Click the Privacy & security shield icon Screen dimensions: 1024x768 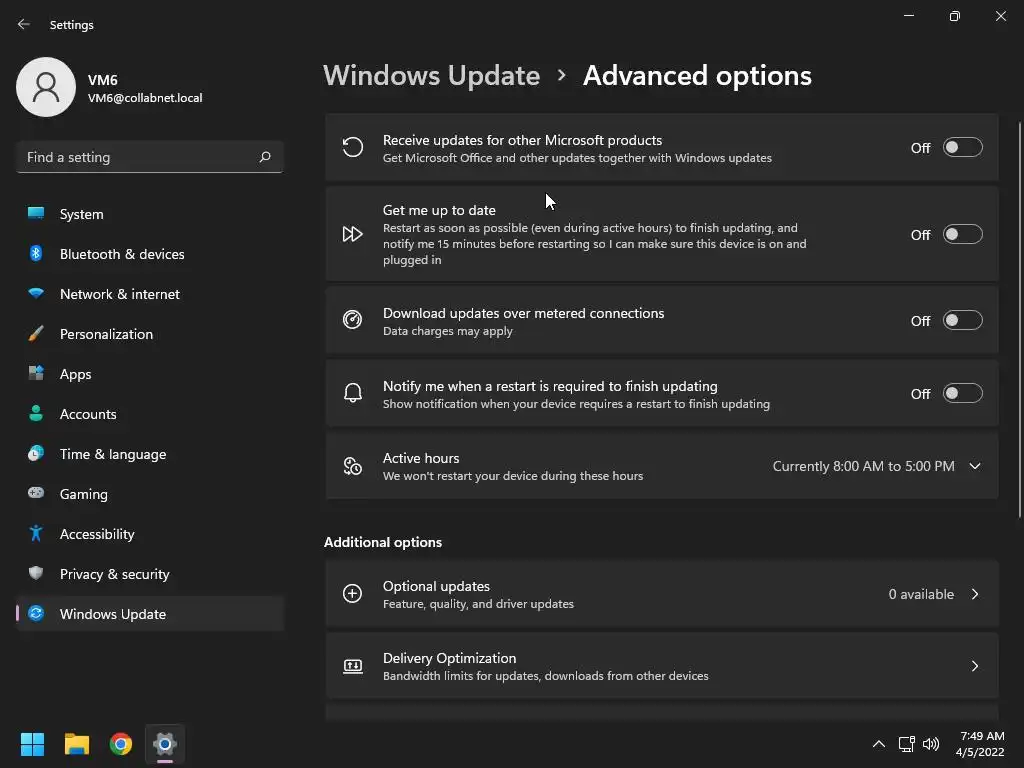click(36, 573)
